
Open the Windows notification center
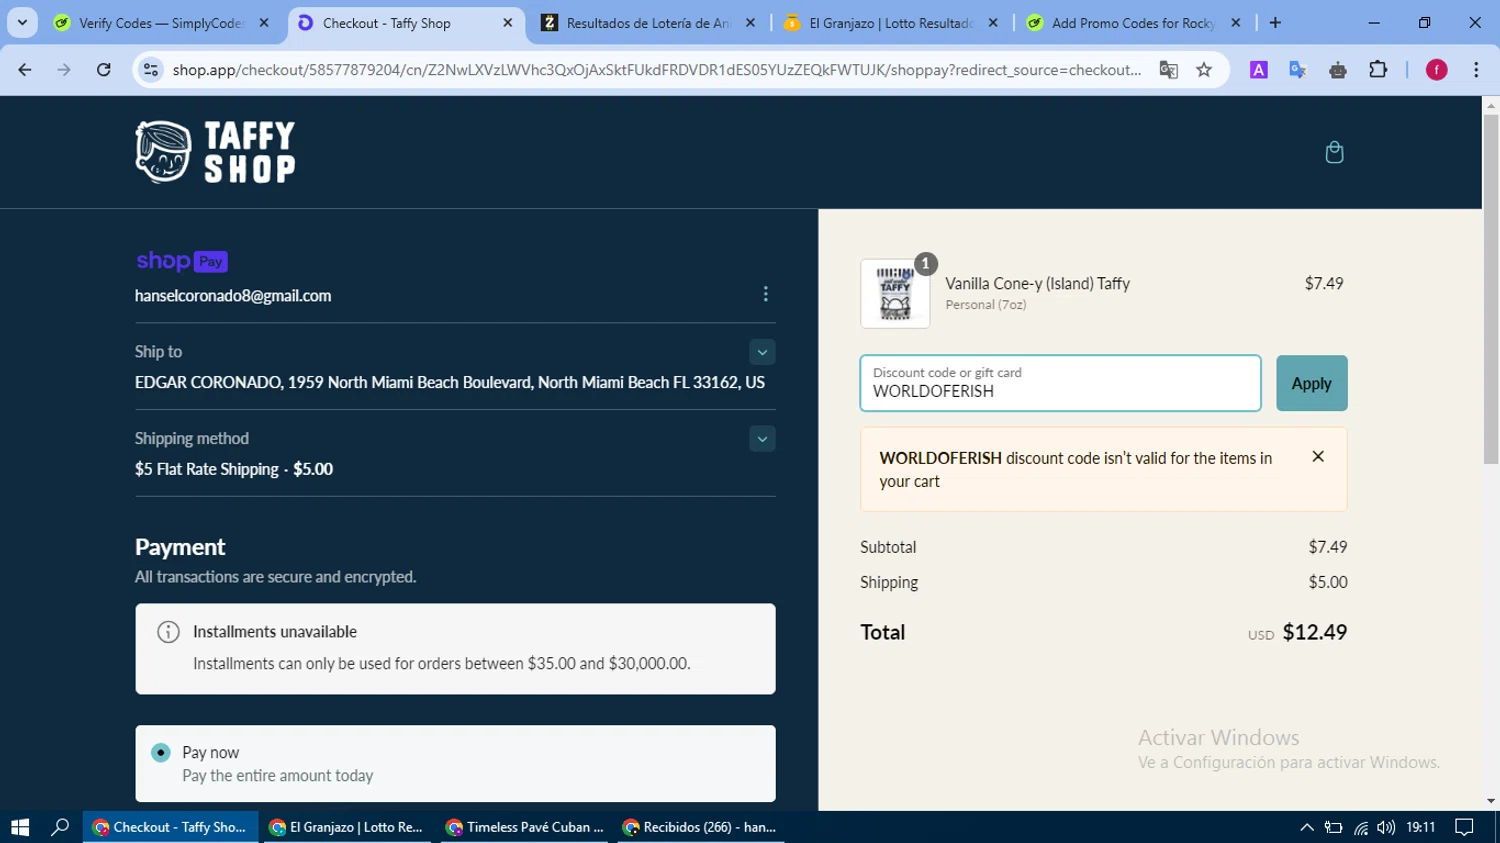coord(1464,827)
